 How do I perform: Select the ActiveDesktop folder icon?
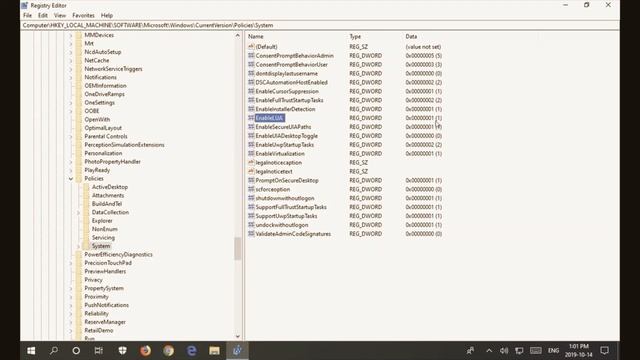tap(86, 187)
